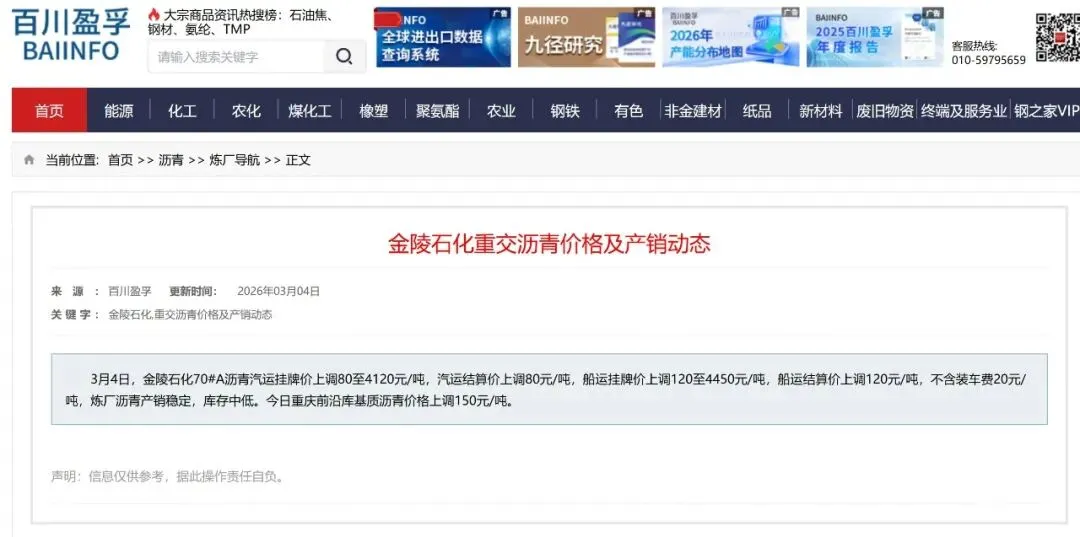Open the 九径研究 ad banner
1080x537 pixels.
click(x=586, y=37)
